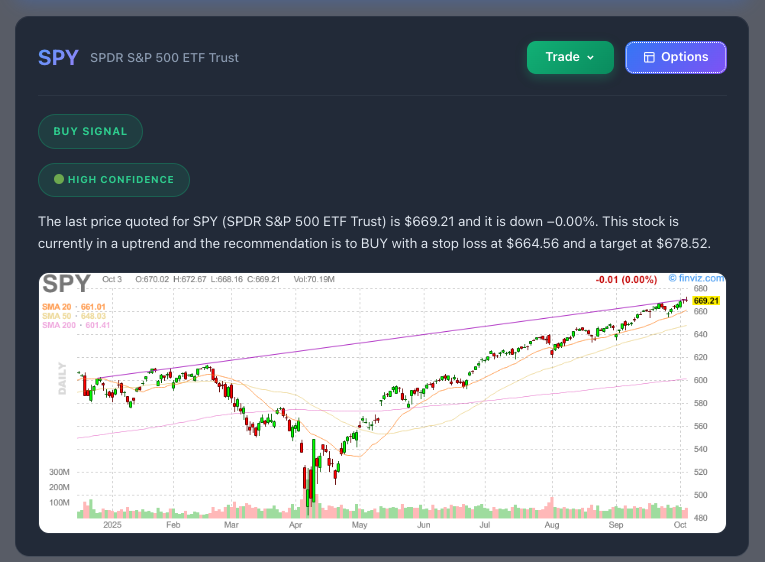This screenshot has height=562, width=765.
Task: Click the Aug month label on chart axis
Action: (551, 524)
